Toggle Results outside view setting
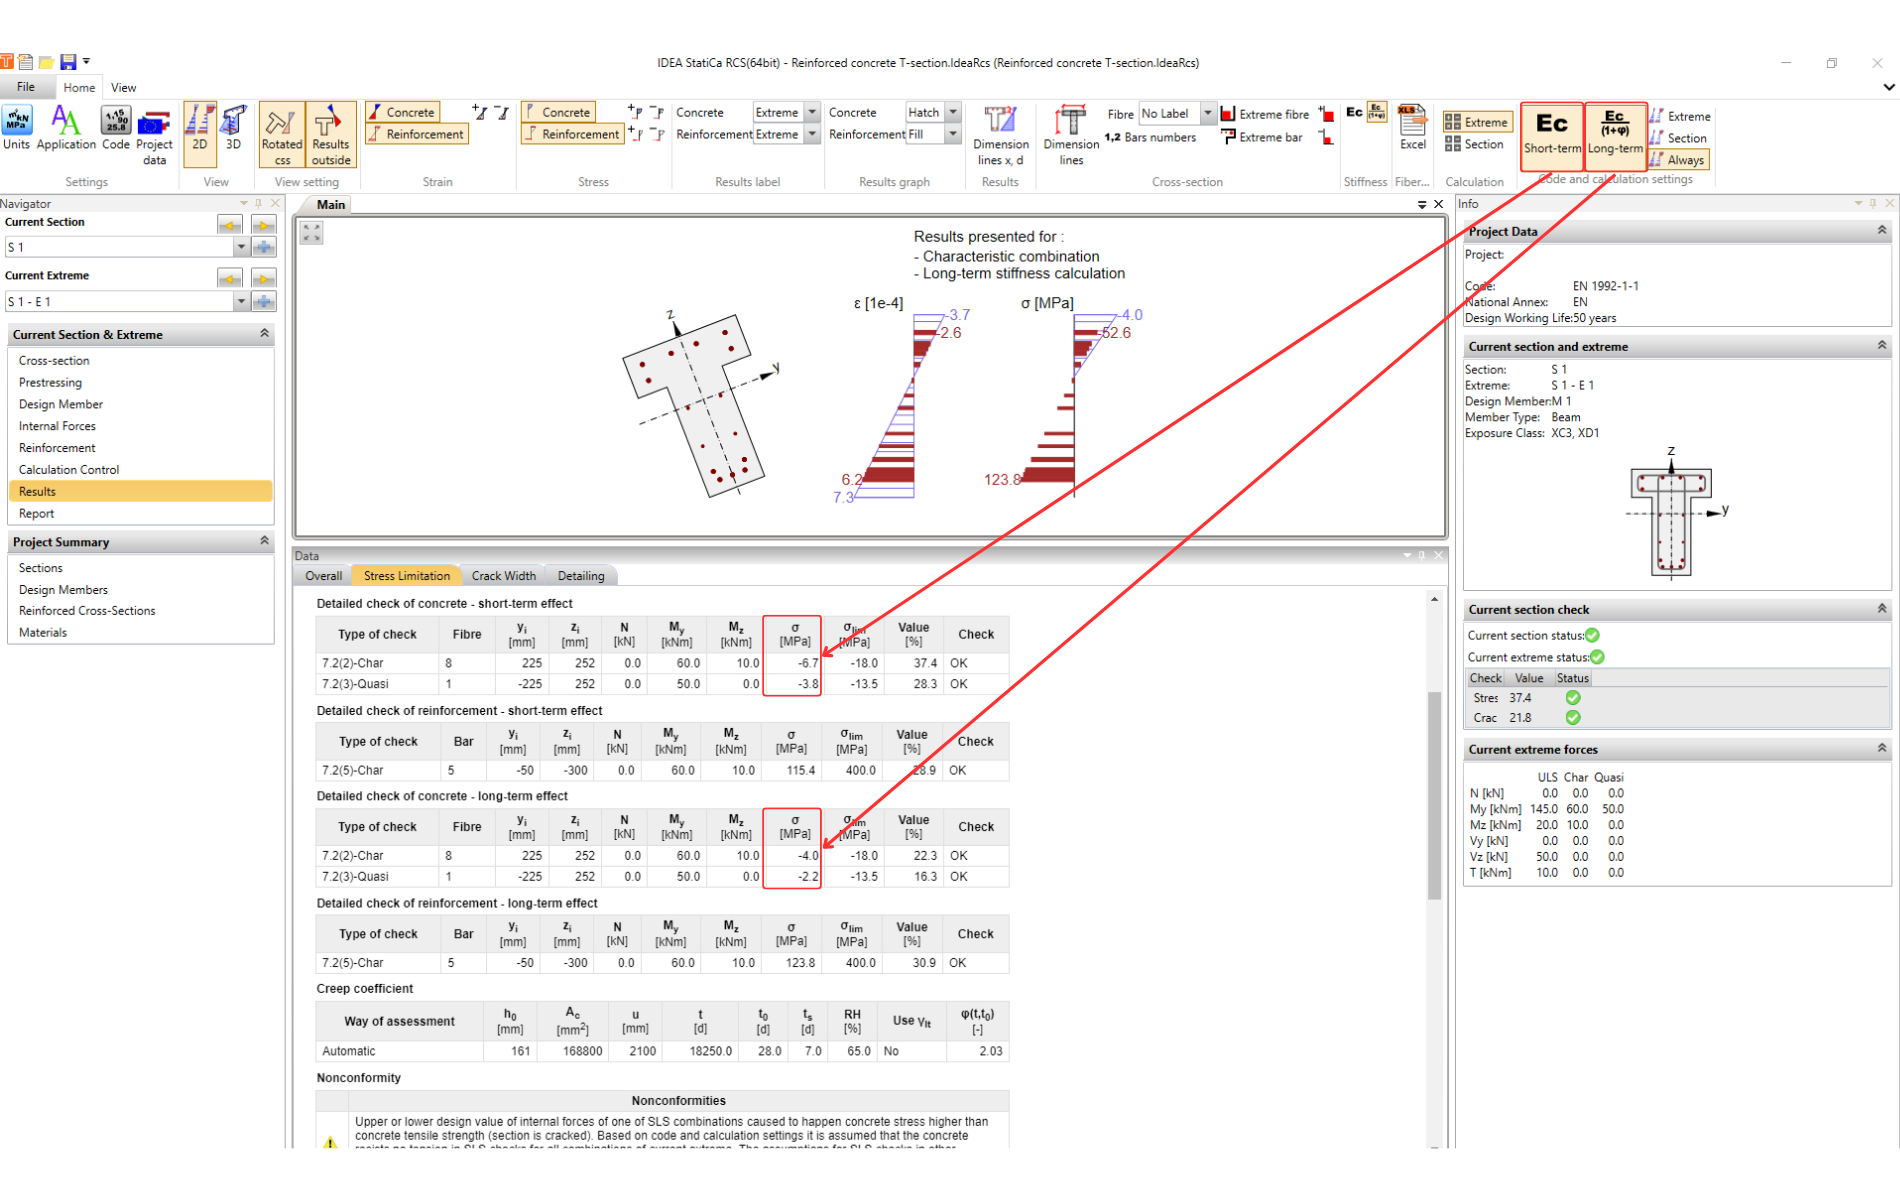The height and width of the screenshot is (1200, 1900). tap(330, 135)
